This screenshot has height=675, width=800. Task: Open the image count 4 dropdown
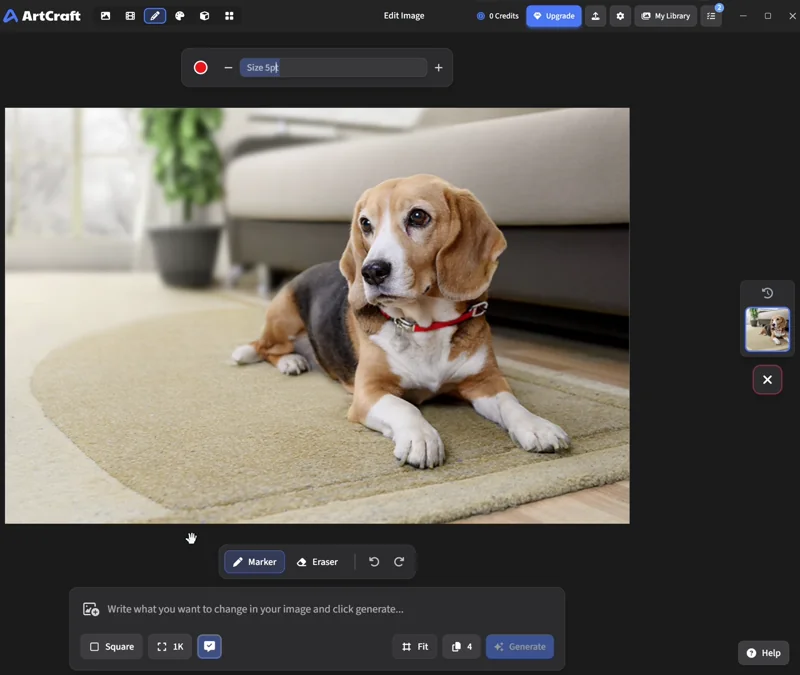click(x=462, y=646)
